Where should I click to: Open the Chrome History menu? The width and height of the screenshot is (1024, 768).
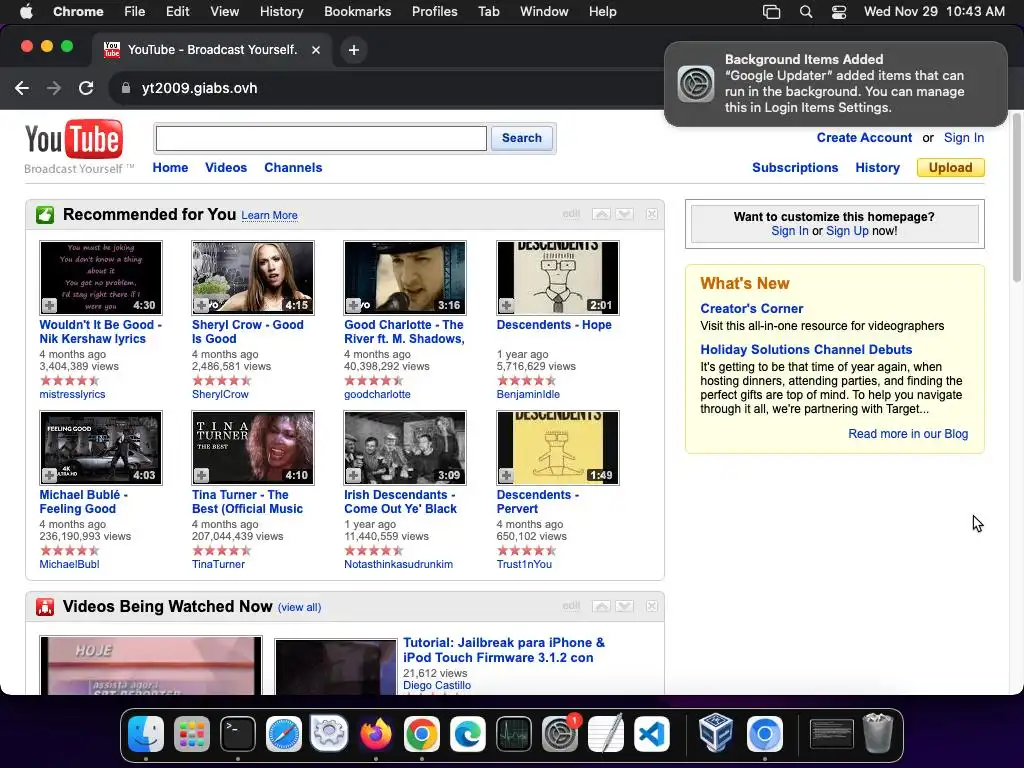[281, 12]
